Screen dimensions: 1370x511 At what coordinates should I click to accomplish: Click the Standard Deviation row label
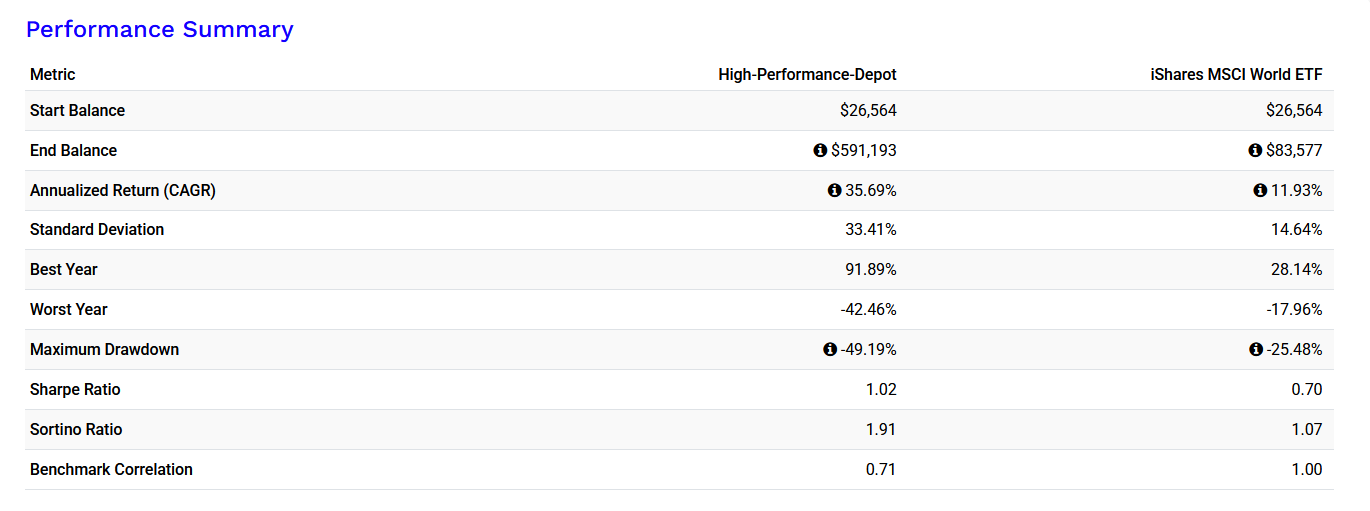tap(97, 230)
